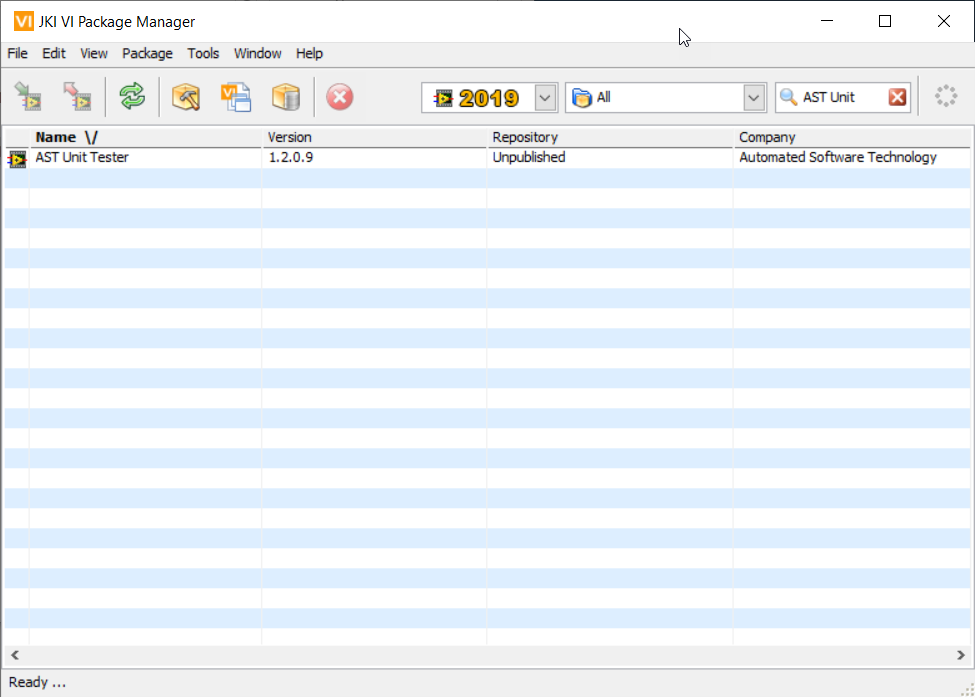975x697 pixels.
Task: Open the View menu
Action: 94,53
